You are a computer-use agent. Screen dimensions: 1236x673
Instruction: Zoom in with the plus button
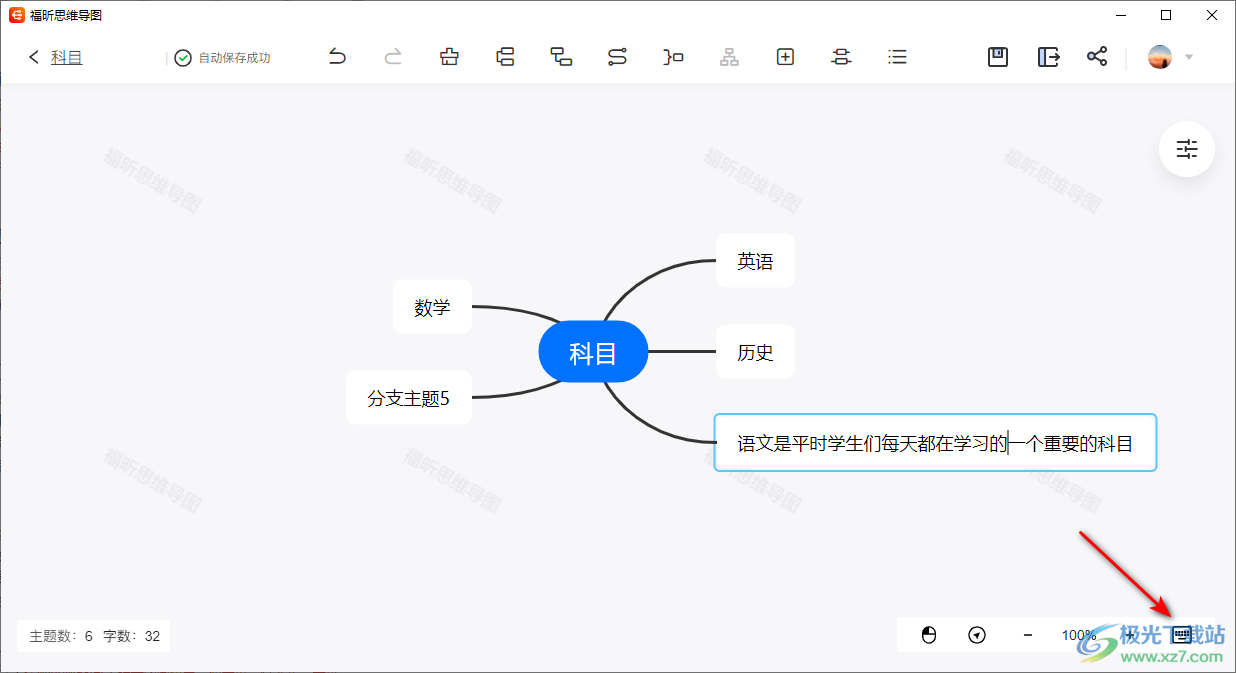pos(1130,635)
